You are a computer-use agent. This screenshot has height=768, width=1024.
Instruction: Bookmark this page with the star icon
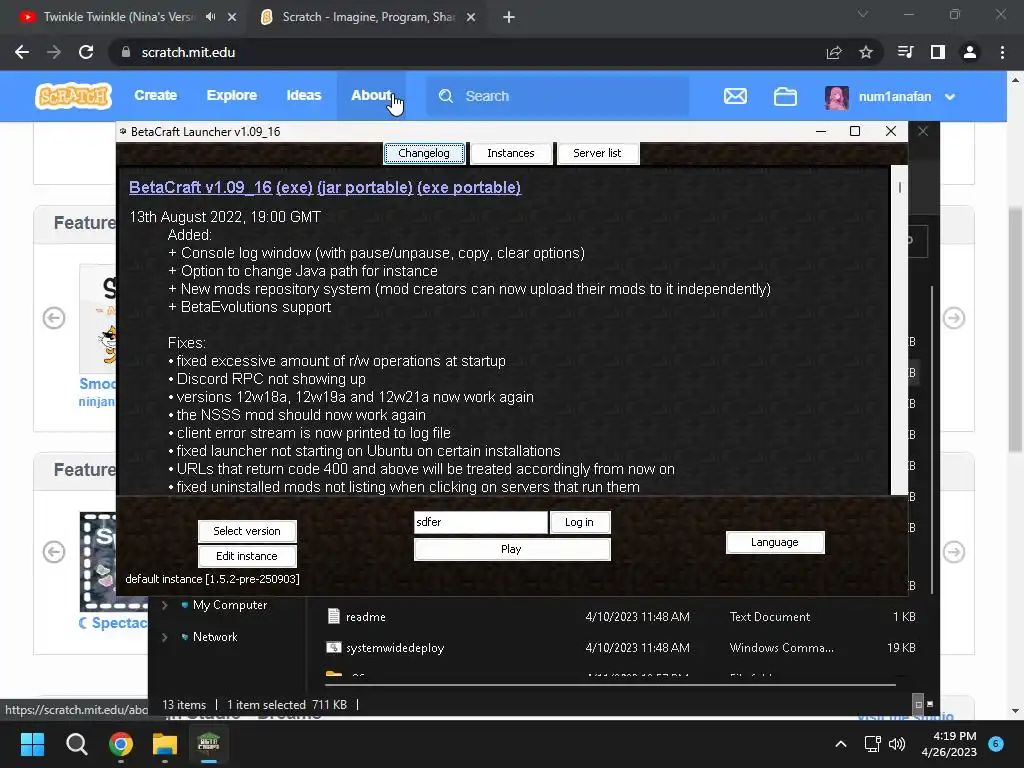(x=866, y=52)
